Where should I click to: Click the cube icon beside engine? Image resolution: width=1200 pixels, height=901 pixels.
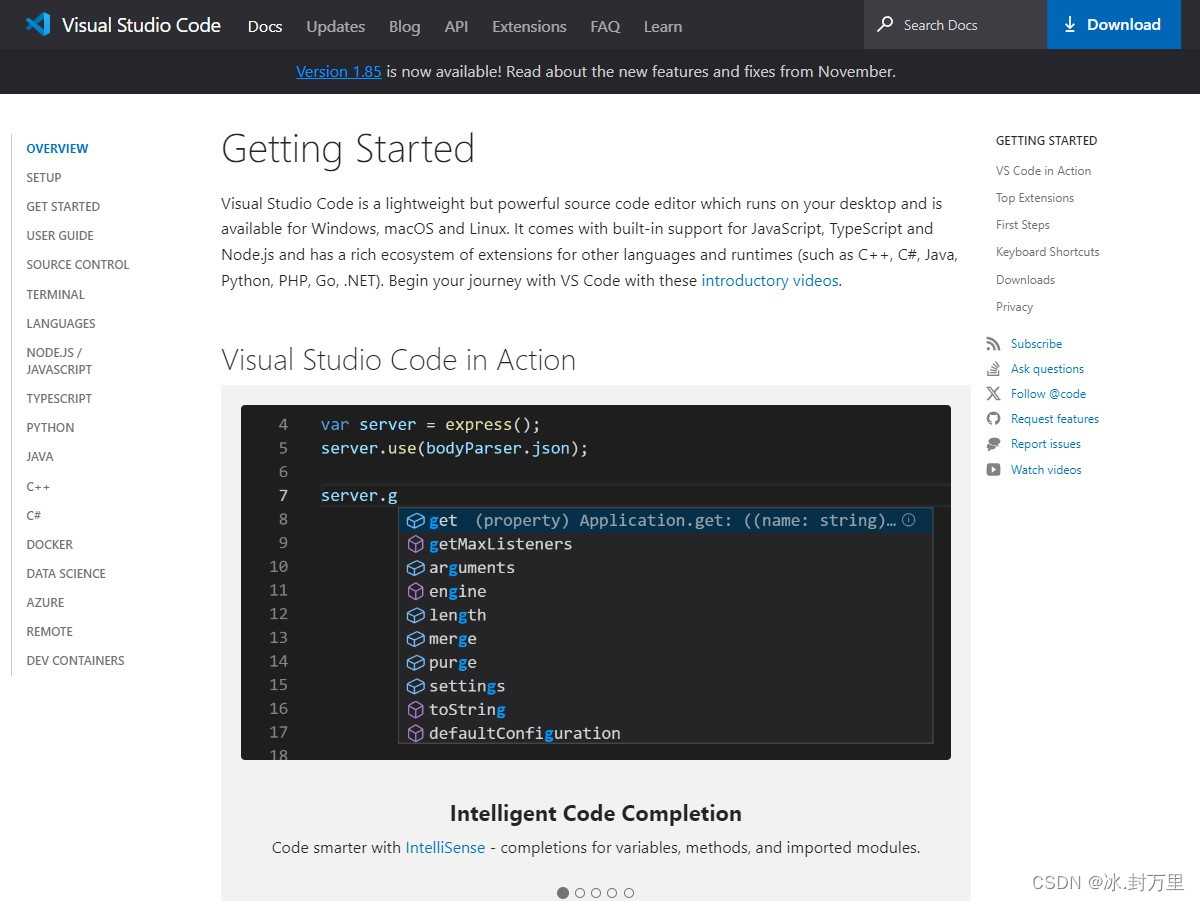[416, 591]
